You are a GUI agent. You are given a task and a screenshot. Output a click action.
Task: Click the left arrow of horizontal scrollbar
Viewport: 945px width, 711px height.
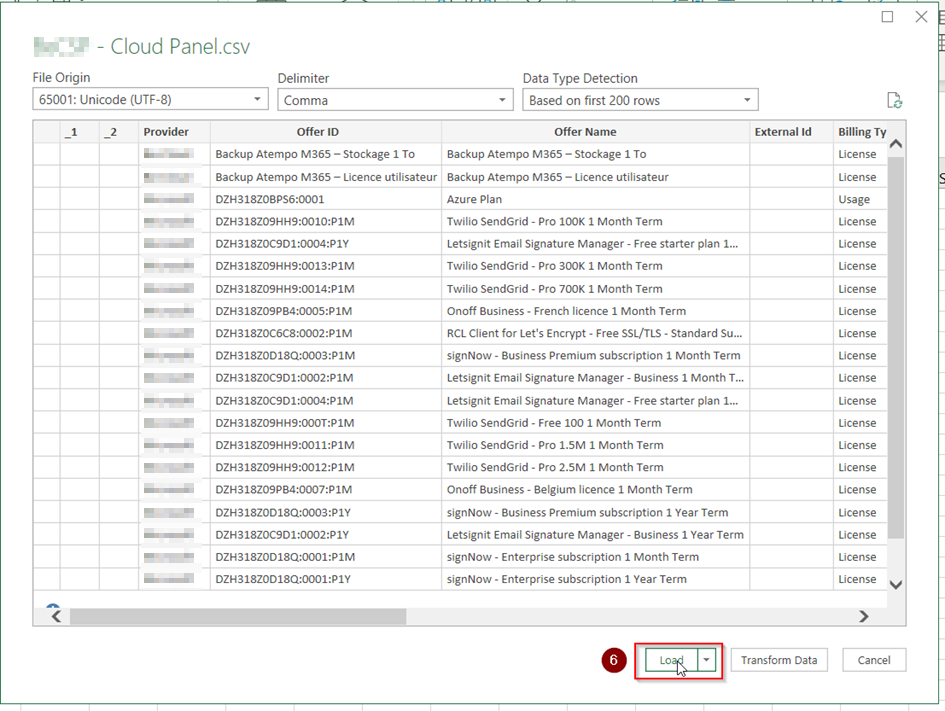56,616
